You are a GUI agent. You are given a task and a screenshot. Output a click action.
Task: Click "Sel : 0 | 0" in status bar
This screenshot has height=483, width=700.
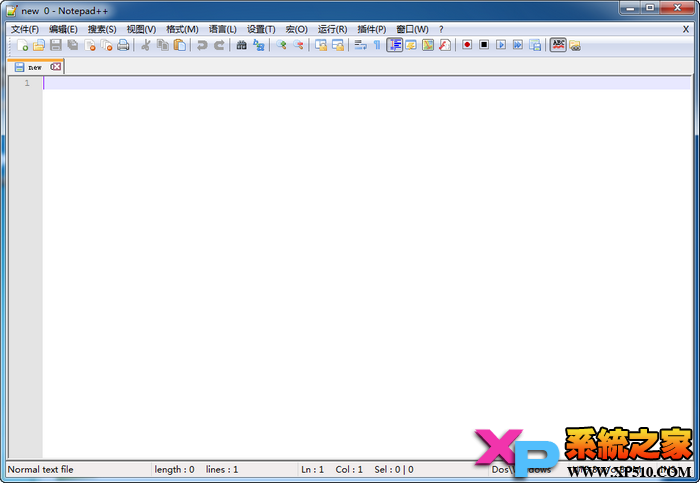(394, 470)
